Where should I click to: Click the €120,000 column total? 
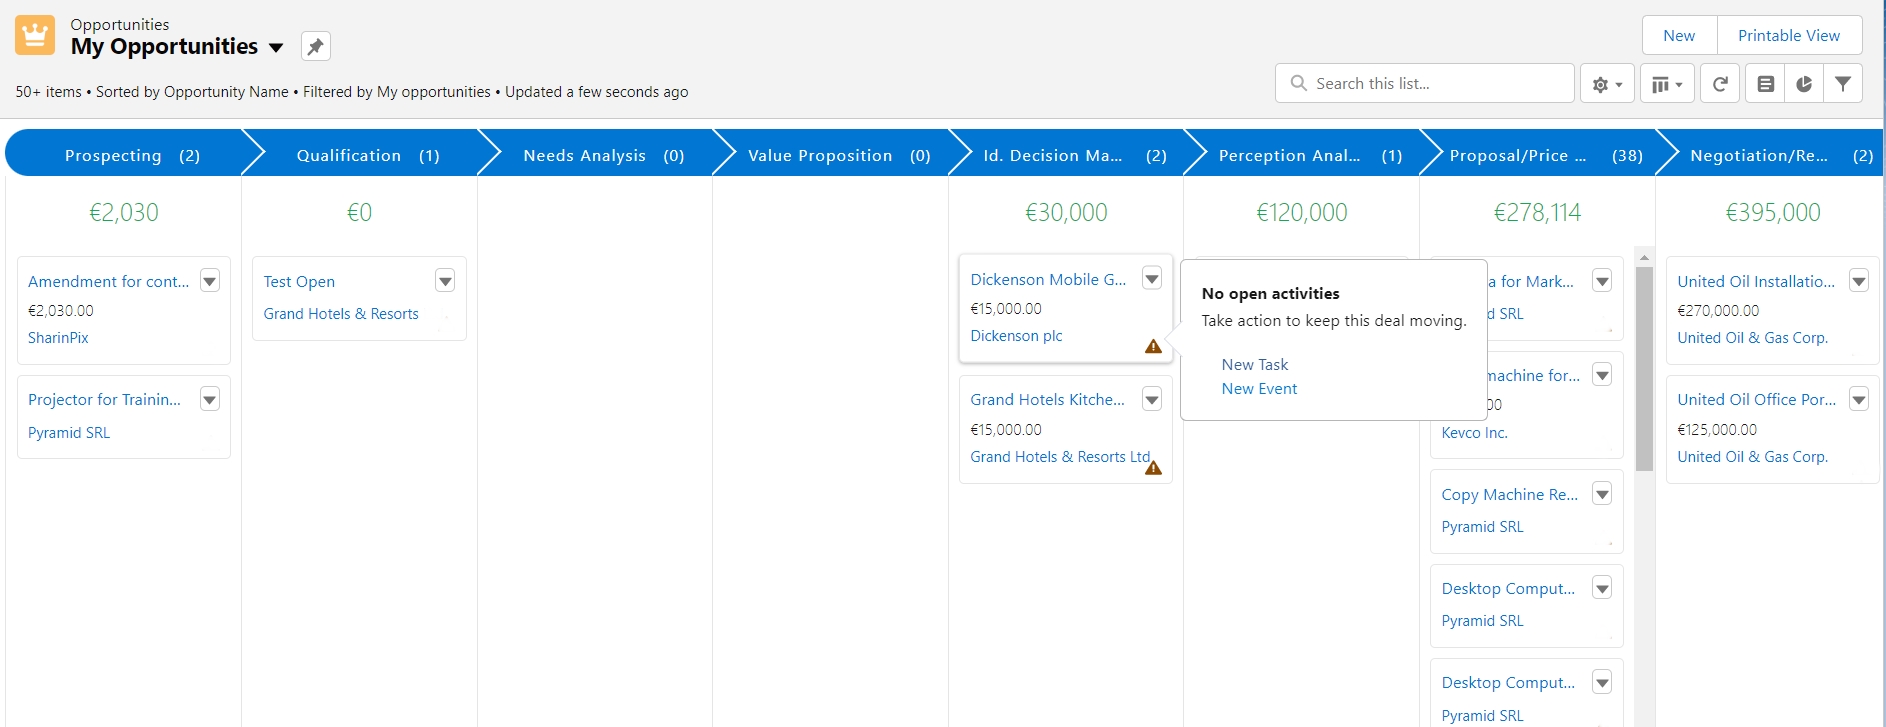click(1302, 213)
